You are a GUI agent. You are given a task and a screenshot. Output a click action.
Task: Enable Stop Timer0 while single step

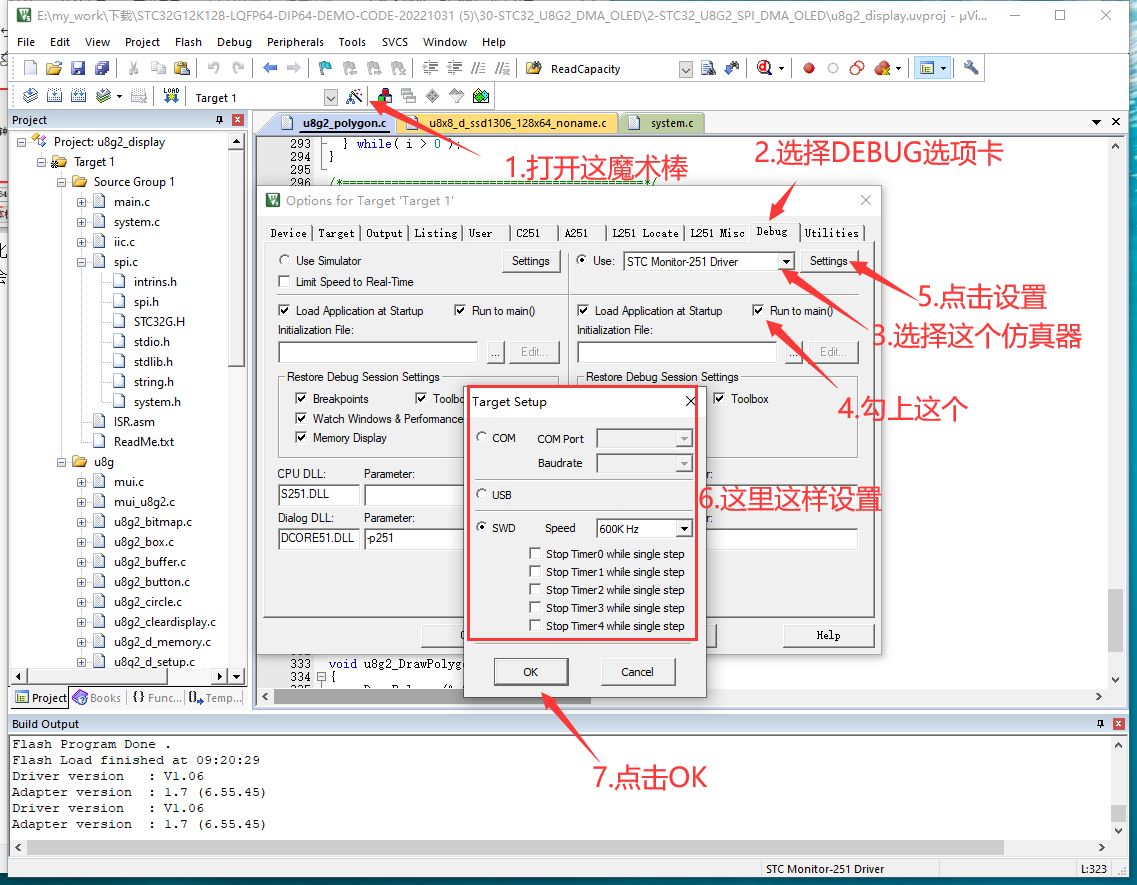536,554
